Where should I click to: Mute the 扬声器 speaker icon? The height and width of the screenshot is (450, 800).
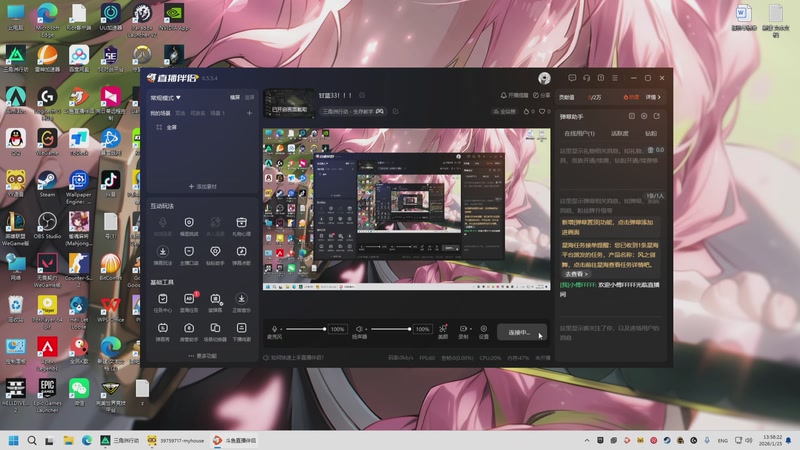[x=359, y=329]
